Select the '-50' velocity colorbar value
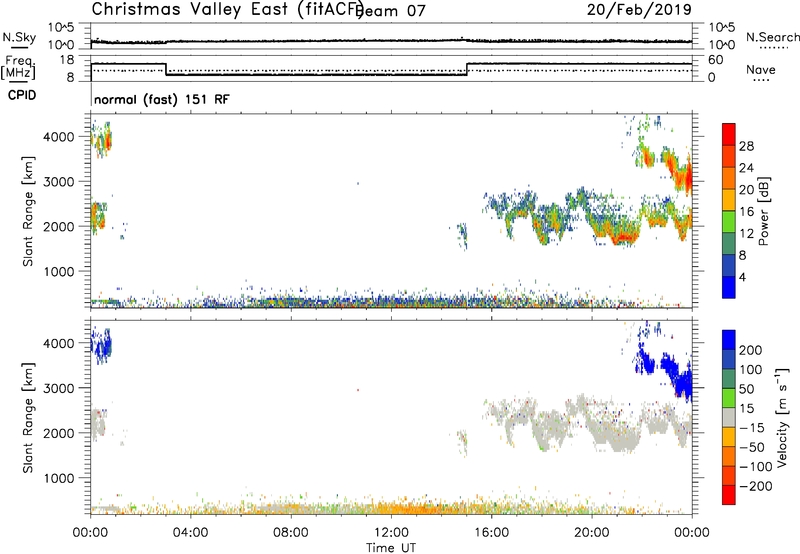 (x=752, y=447)
